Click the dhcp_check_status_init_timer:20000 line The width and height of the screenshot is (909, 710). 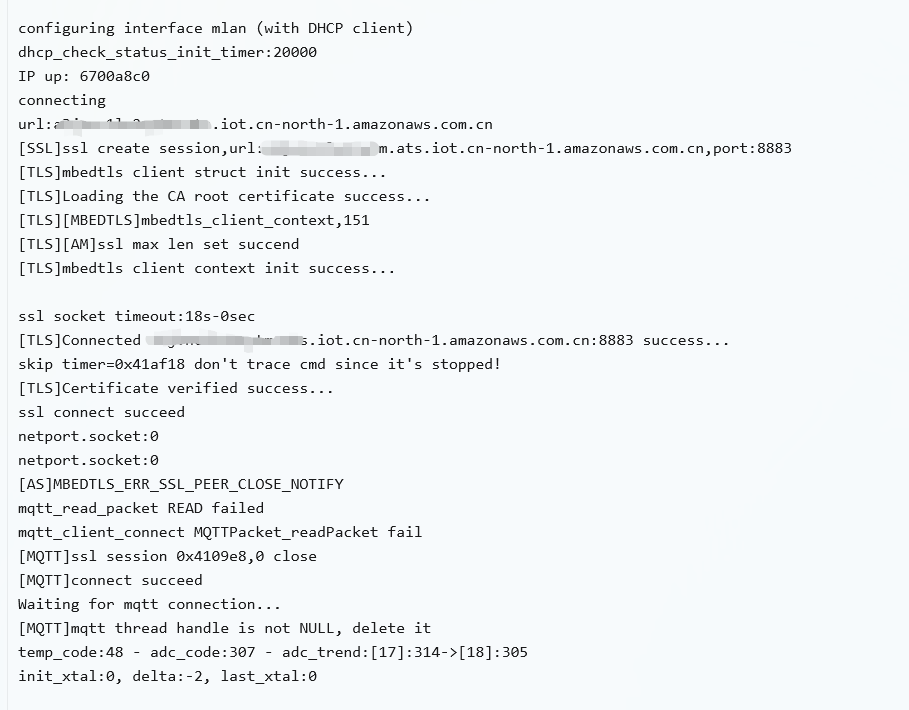pyautogui.click(x=168, y=52)
